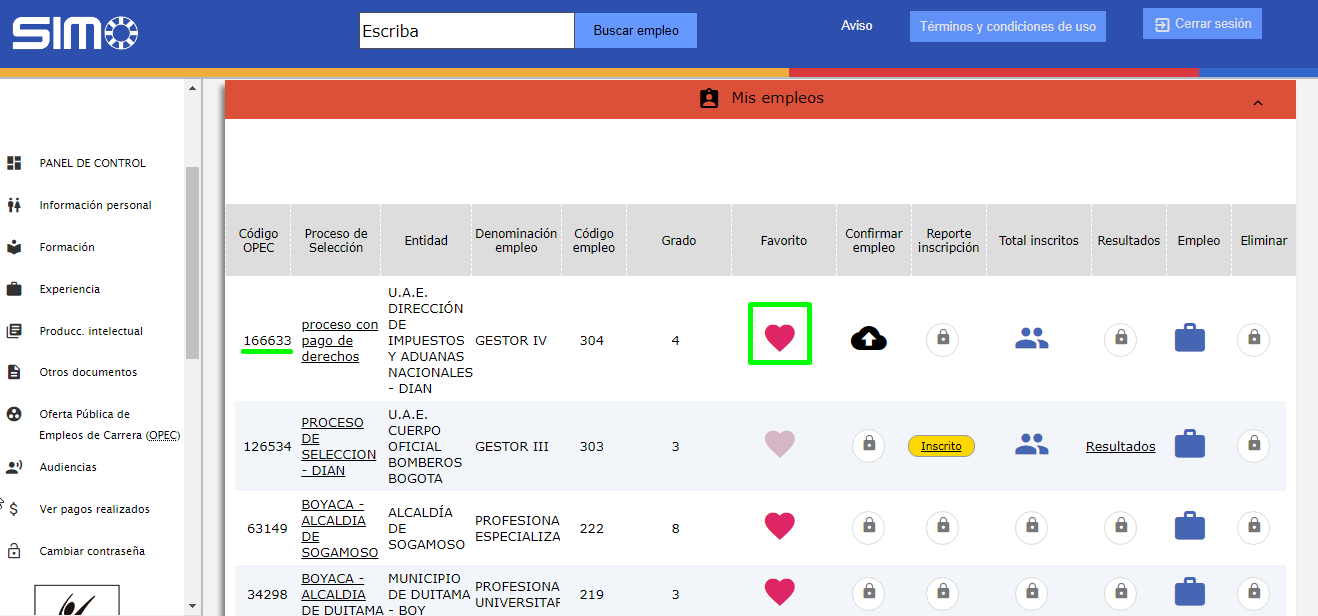Collapse the Mis empleos panel
1318x616 pixels.
tap(1257, 102)
